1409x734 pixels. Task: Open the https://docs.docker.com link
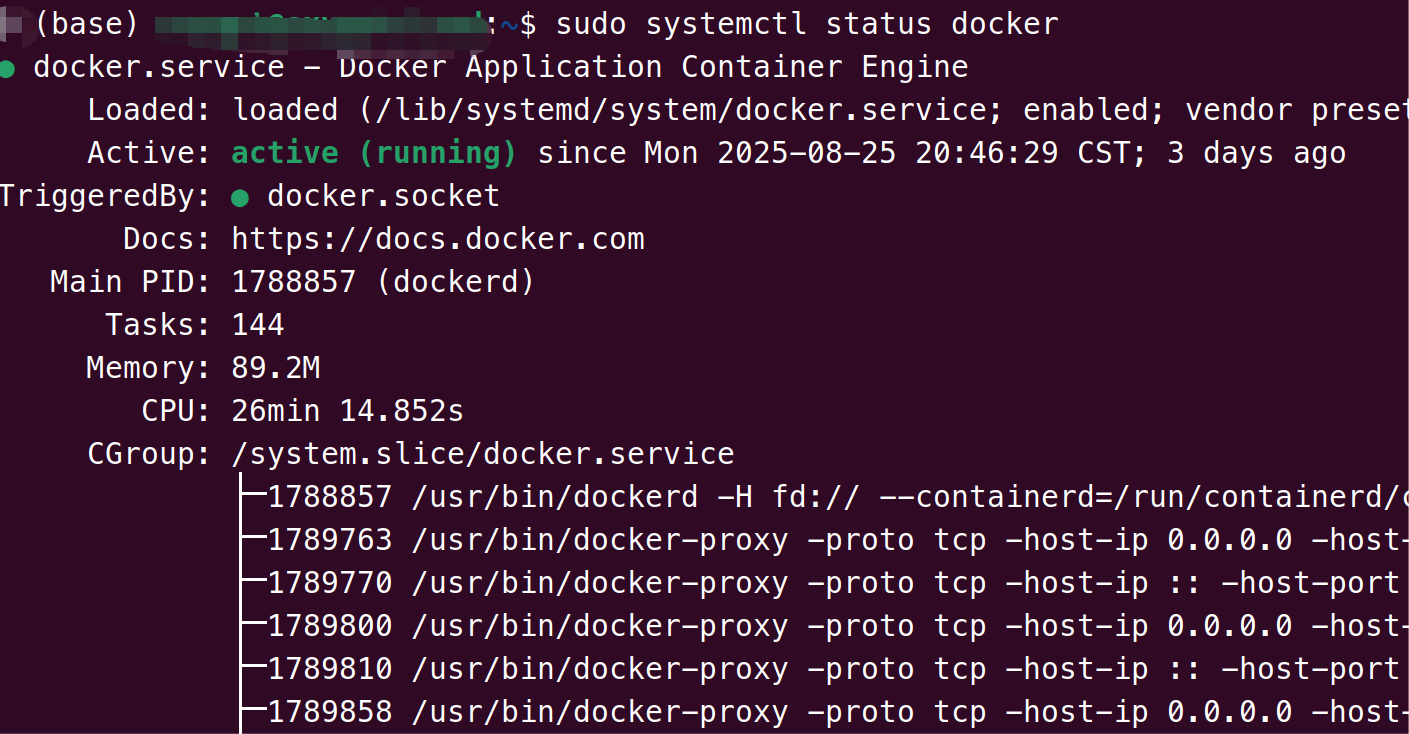438,239
